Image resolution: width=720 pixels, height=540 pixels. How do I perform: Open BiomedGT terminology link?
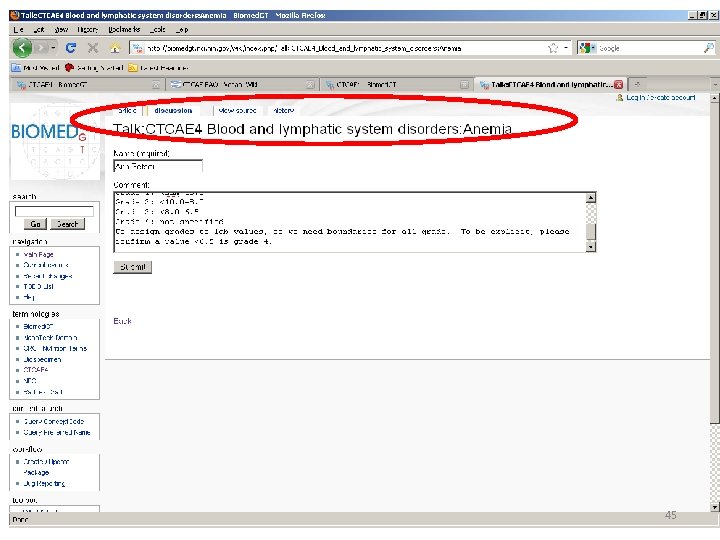click(38, 326)
